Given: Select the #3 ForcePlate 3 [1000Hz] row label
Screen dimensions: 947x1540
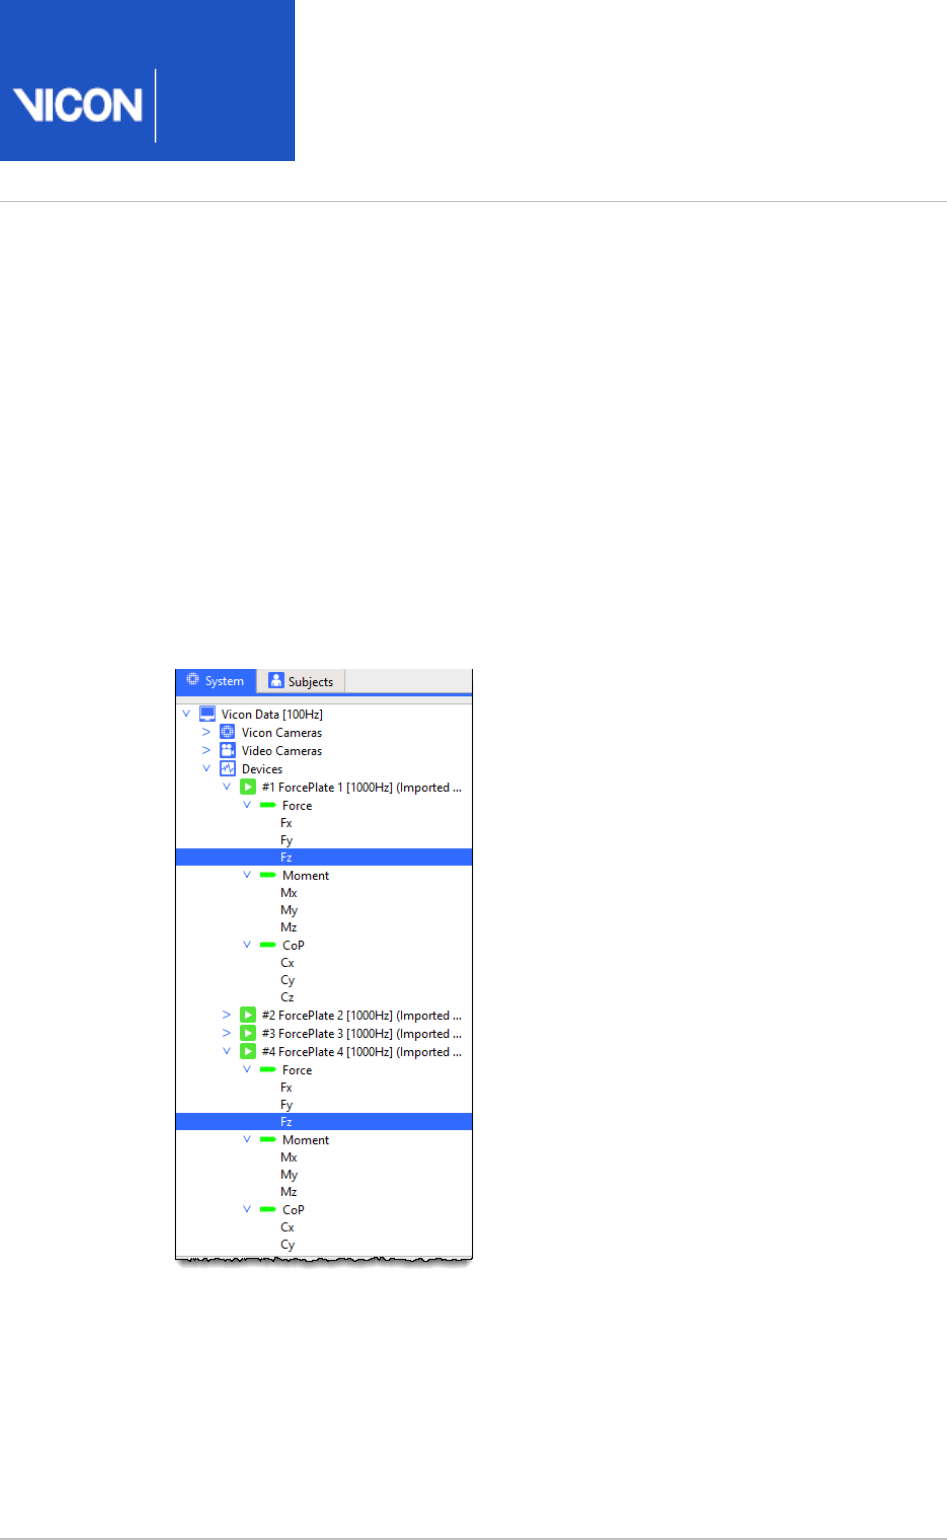Looking at the screenshot, I should (361, 1033).
